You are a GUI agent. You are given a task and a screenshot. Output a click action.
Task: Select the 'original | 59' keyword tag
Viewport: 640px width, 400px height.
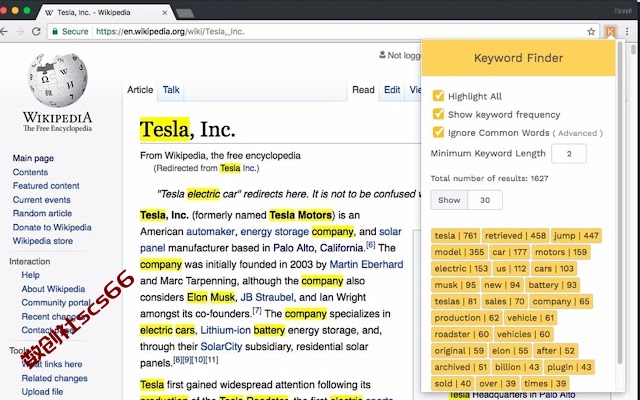click(x=459, y=351)
